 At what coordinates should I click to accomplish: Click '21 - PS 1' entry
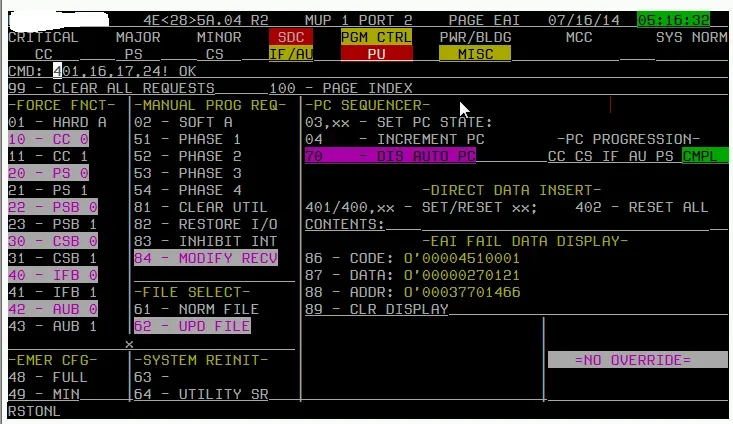(x=48, y=190)
